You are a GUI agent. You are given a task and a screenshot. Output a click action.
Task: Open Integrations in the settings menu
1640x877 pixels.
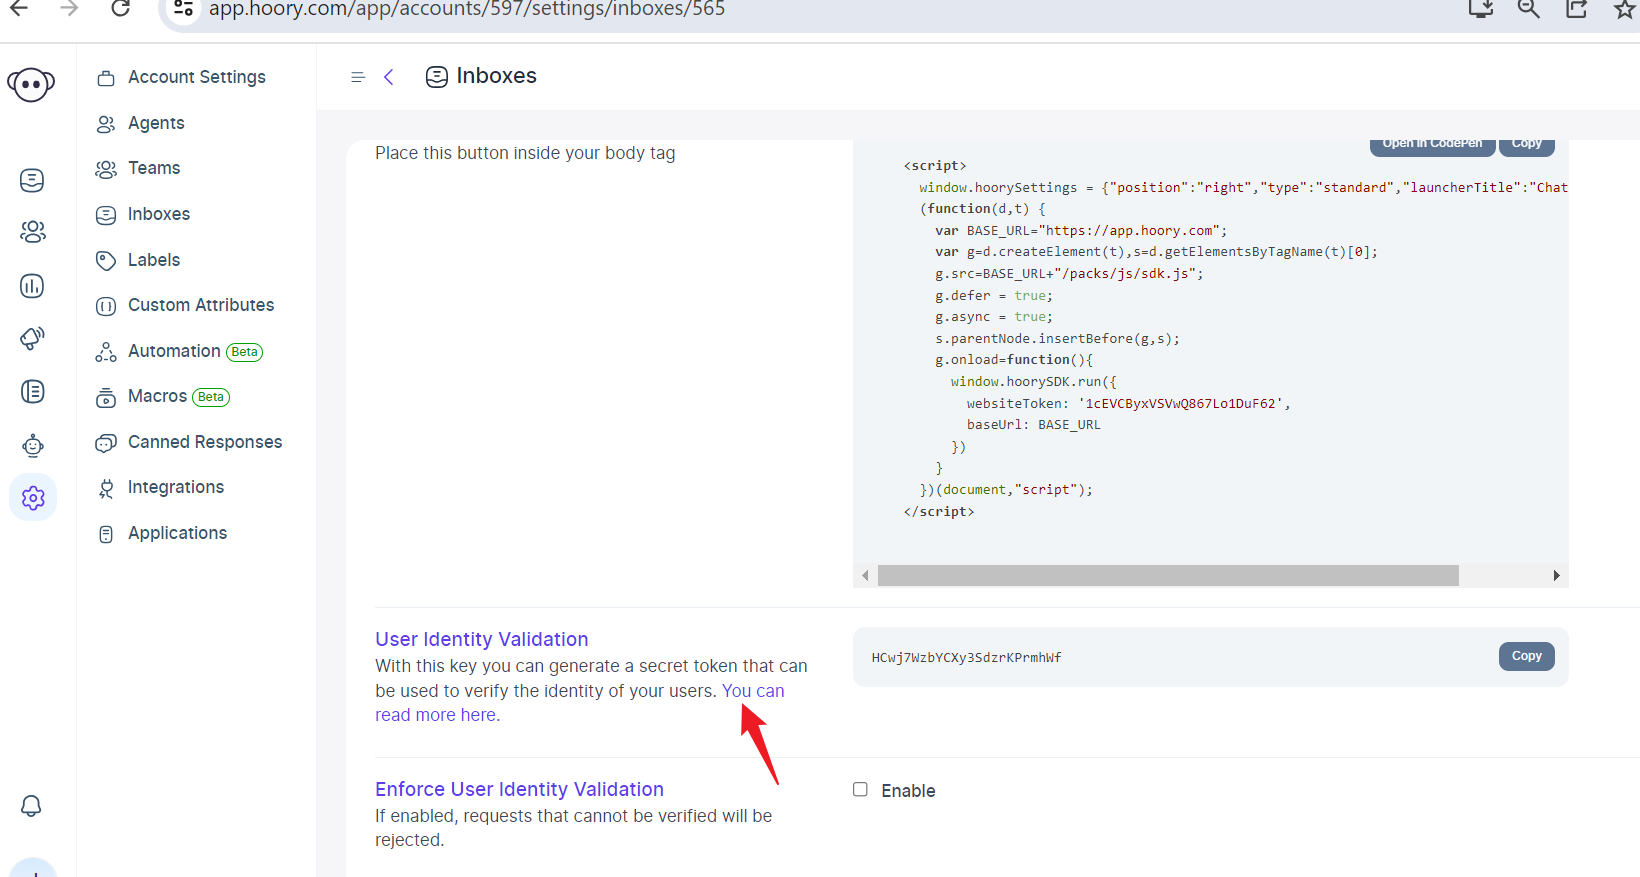[x=160, y=487]
